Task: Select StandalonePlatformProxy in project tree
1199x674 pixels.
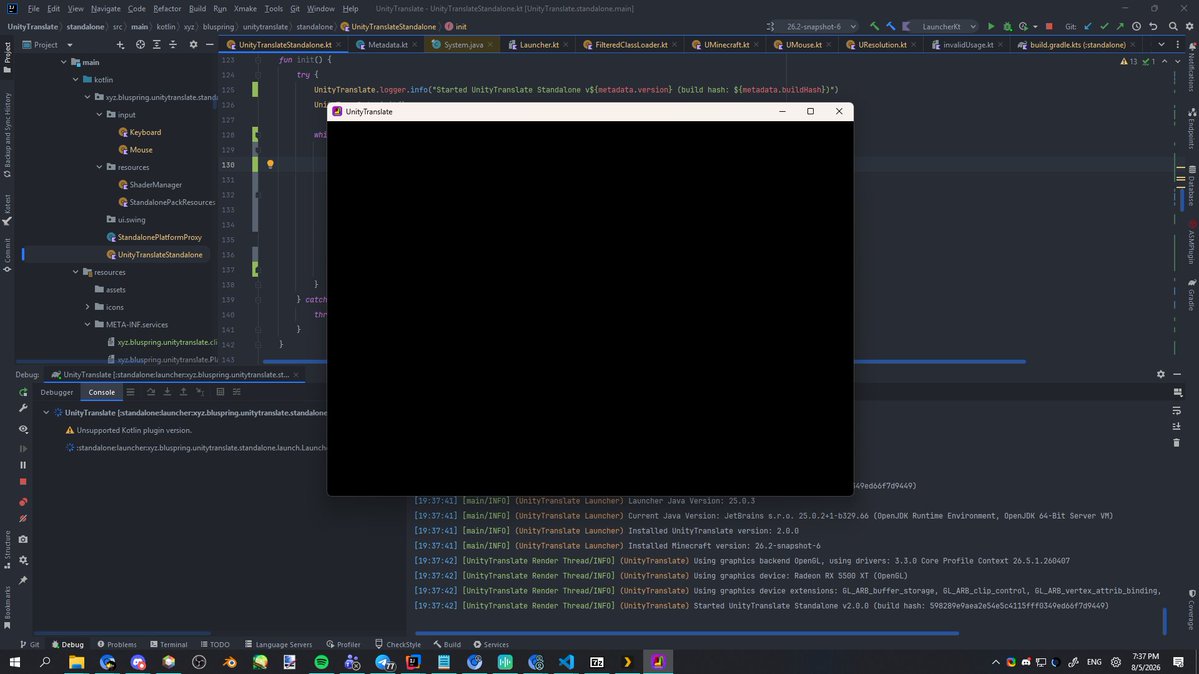Action: [154, 237]
